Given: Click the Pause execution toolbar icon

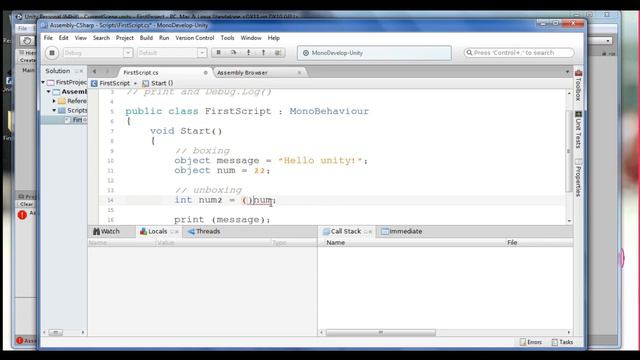Looking at the screenshot, I should coord(218,52).
